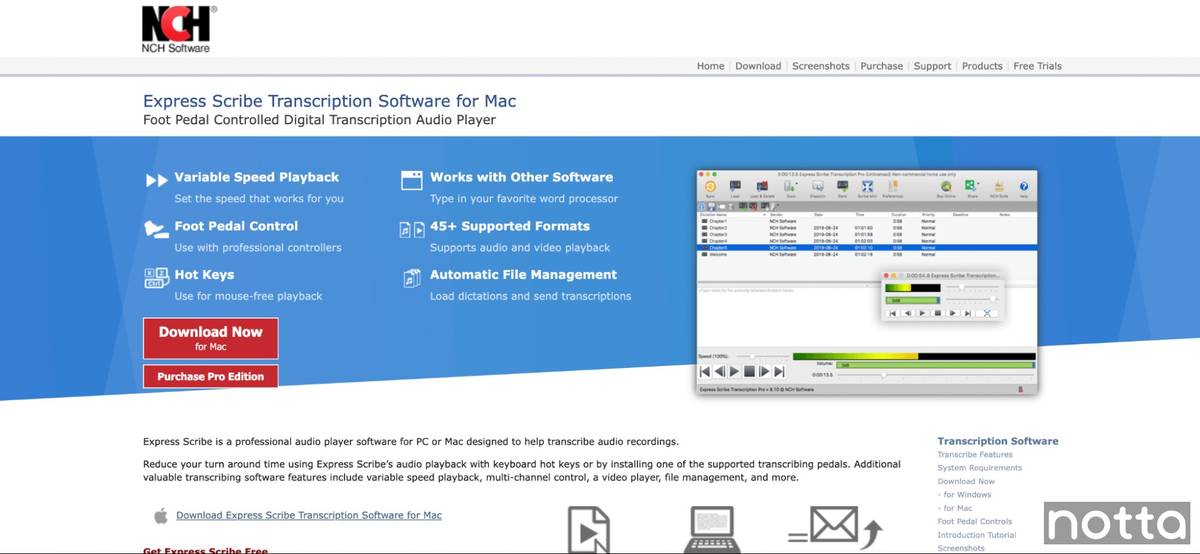
Task: Click the Go to End button in the main app window
Action: coord(779,371)
